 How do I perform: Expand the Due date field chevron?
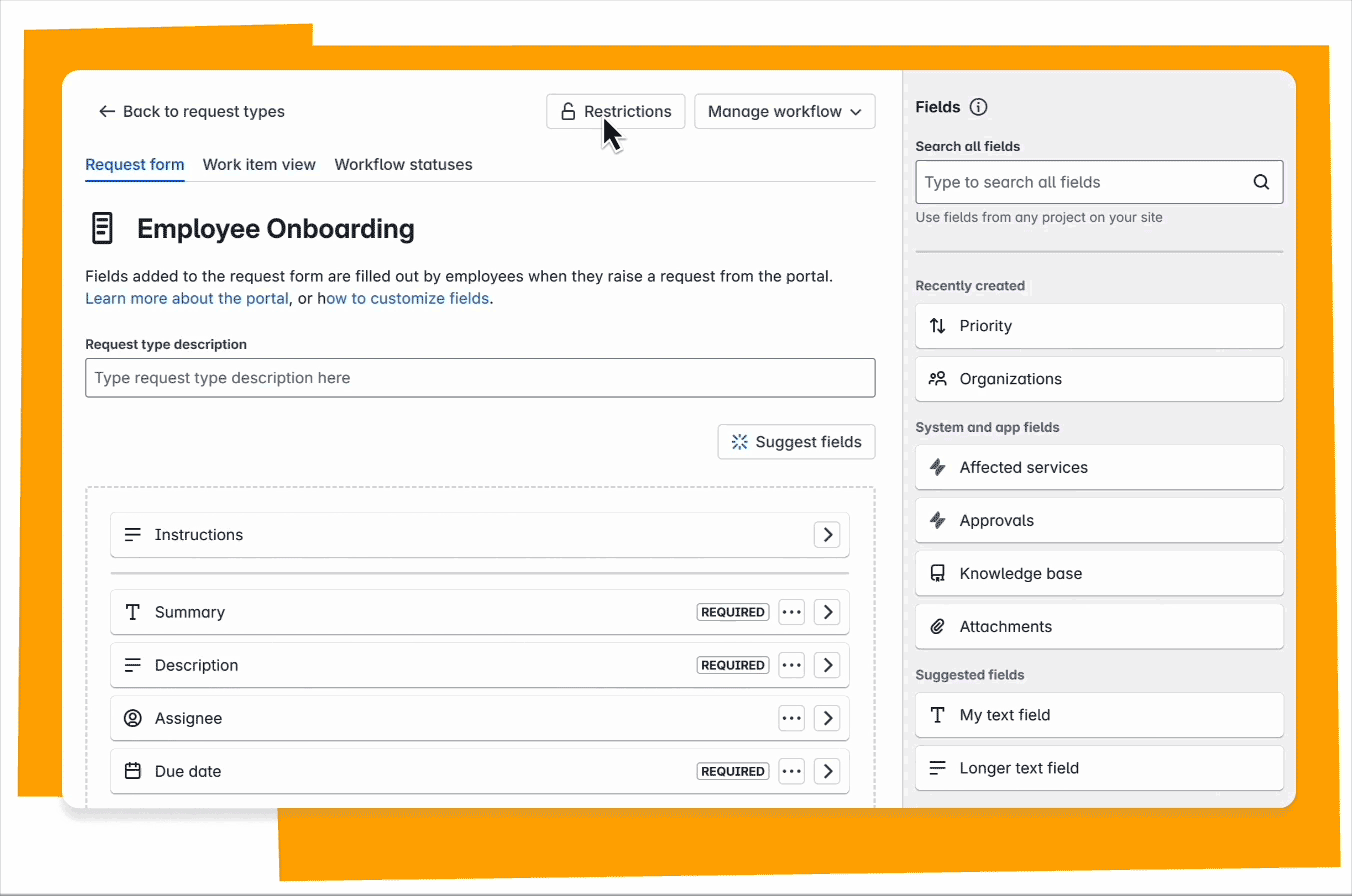(827, 771)
